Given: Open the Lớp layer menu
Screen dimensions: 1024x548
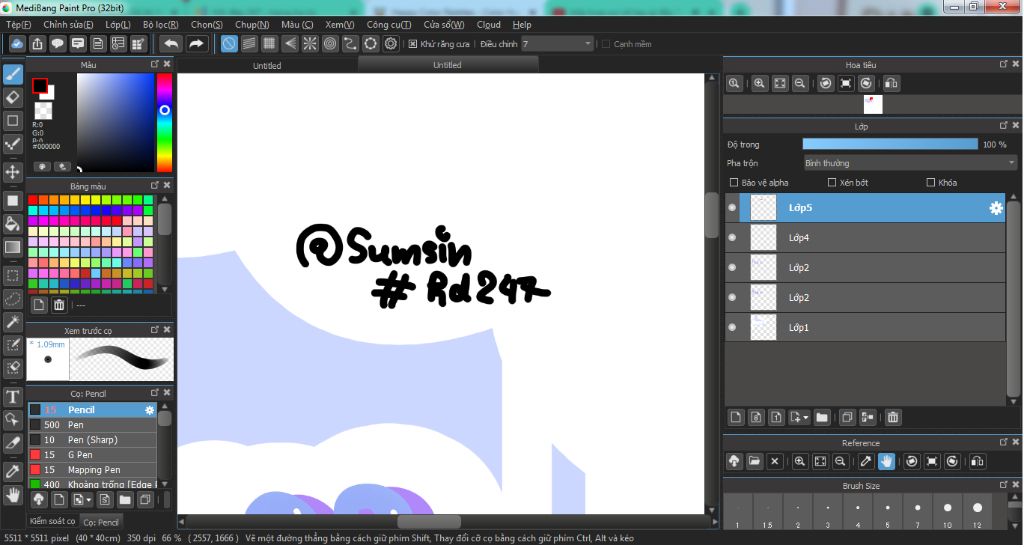Looking at the screenshot, I should [x=118, y=25].
